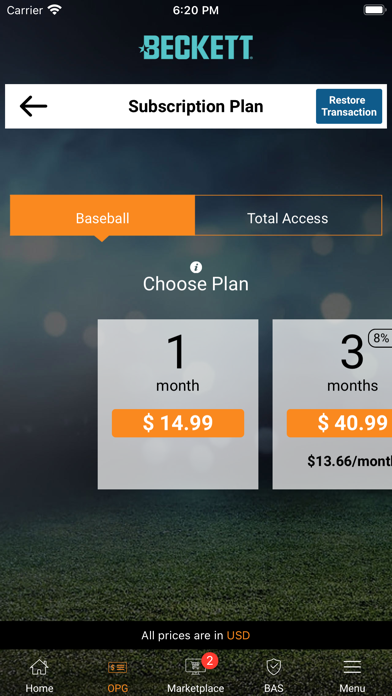Click the Restore Transaction button

pos(349,106)
